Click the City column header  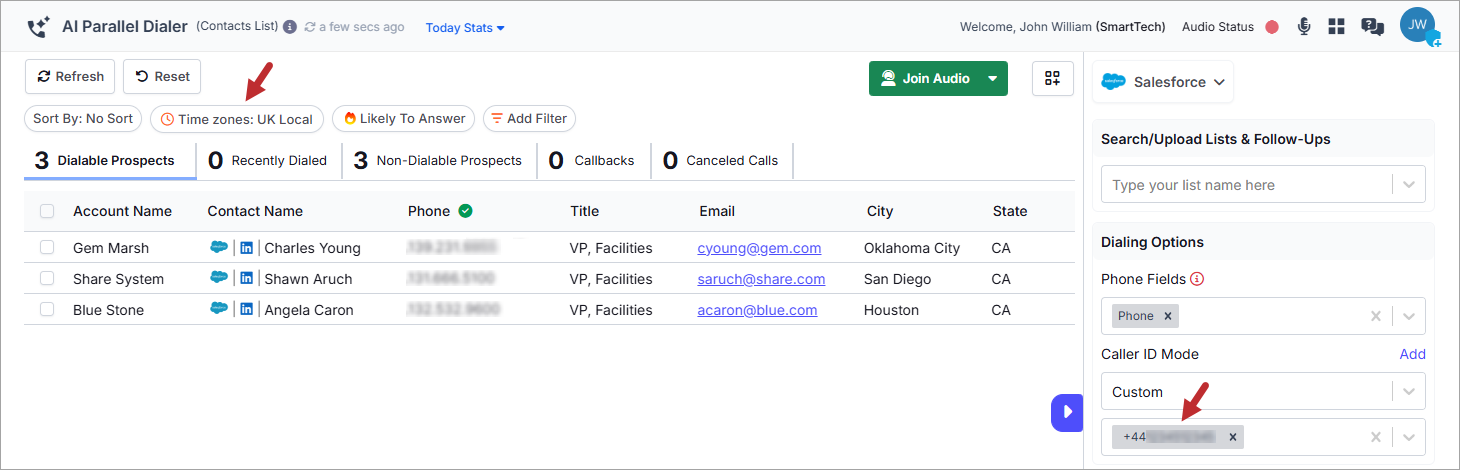point(880,211)
